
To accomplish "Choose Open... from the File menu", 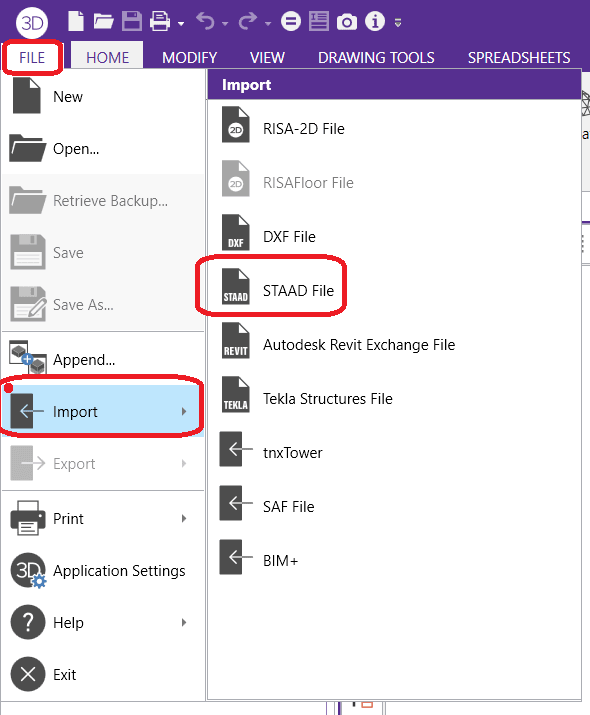I will (x=103, y=148).
